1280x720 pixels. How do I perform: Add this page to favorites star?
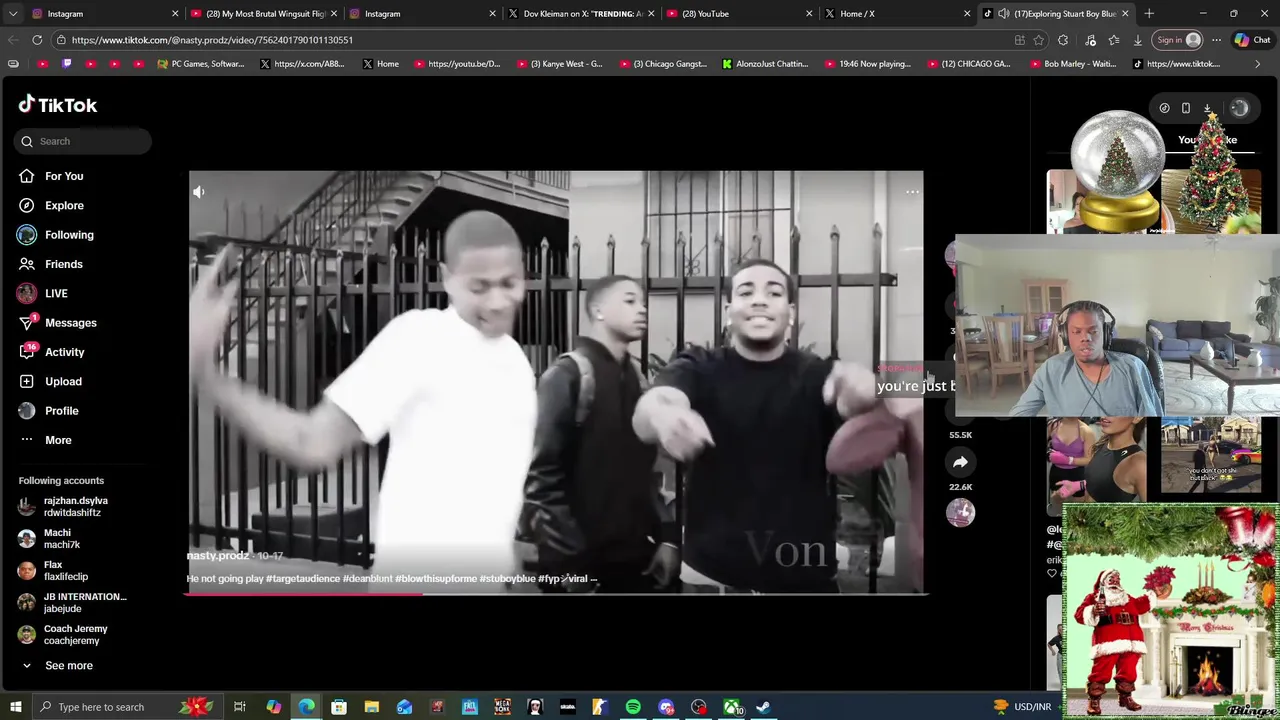pos(1039,40)
